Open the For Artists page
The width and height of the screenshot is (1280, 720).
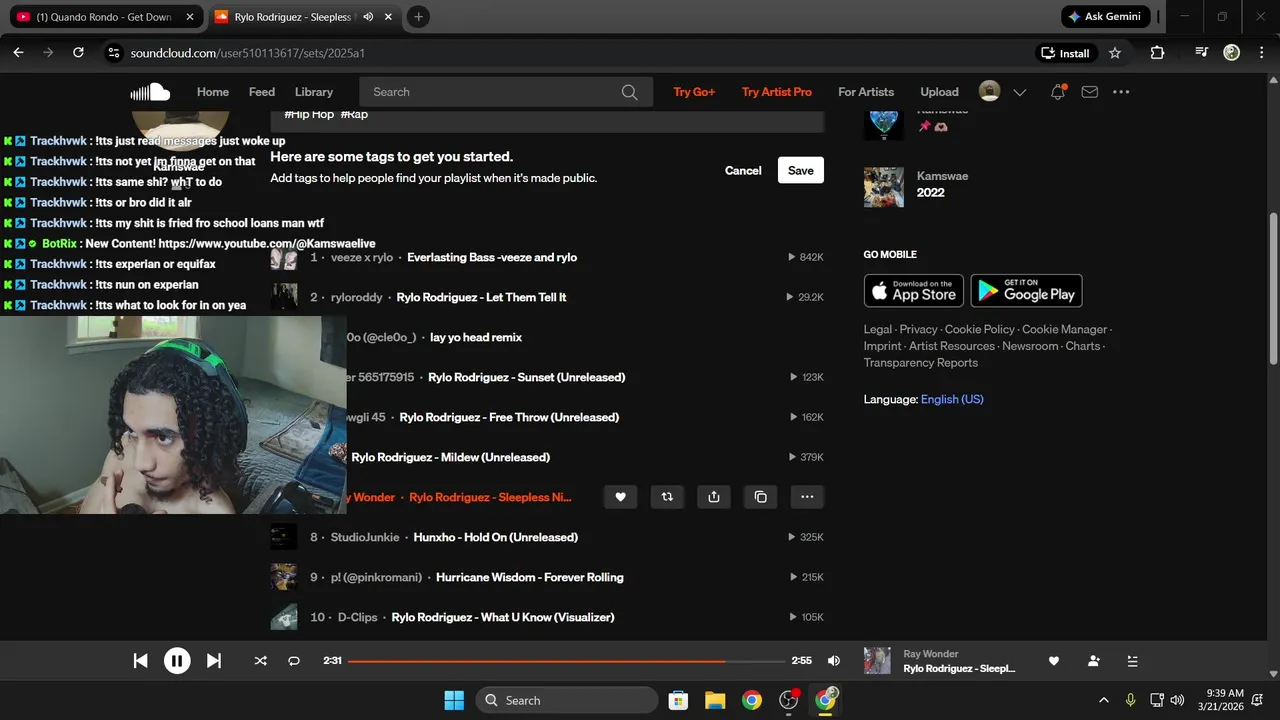coord(866,92)
